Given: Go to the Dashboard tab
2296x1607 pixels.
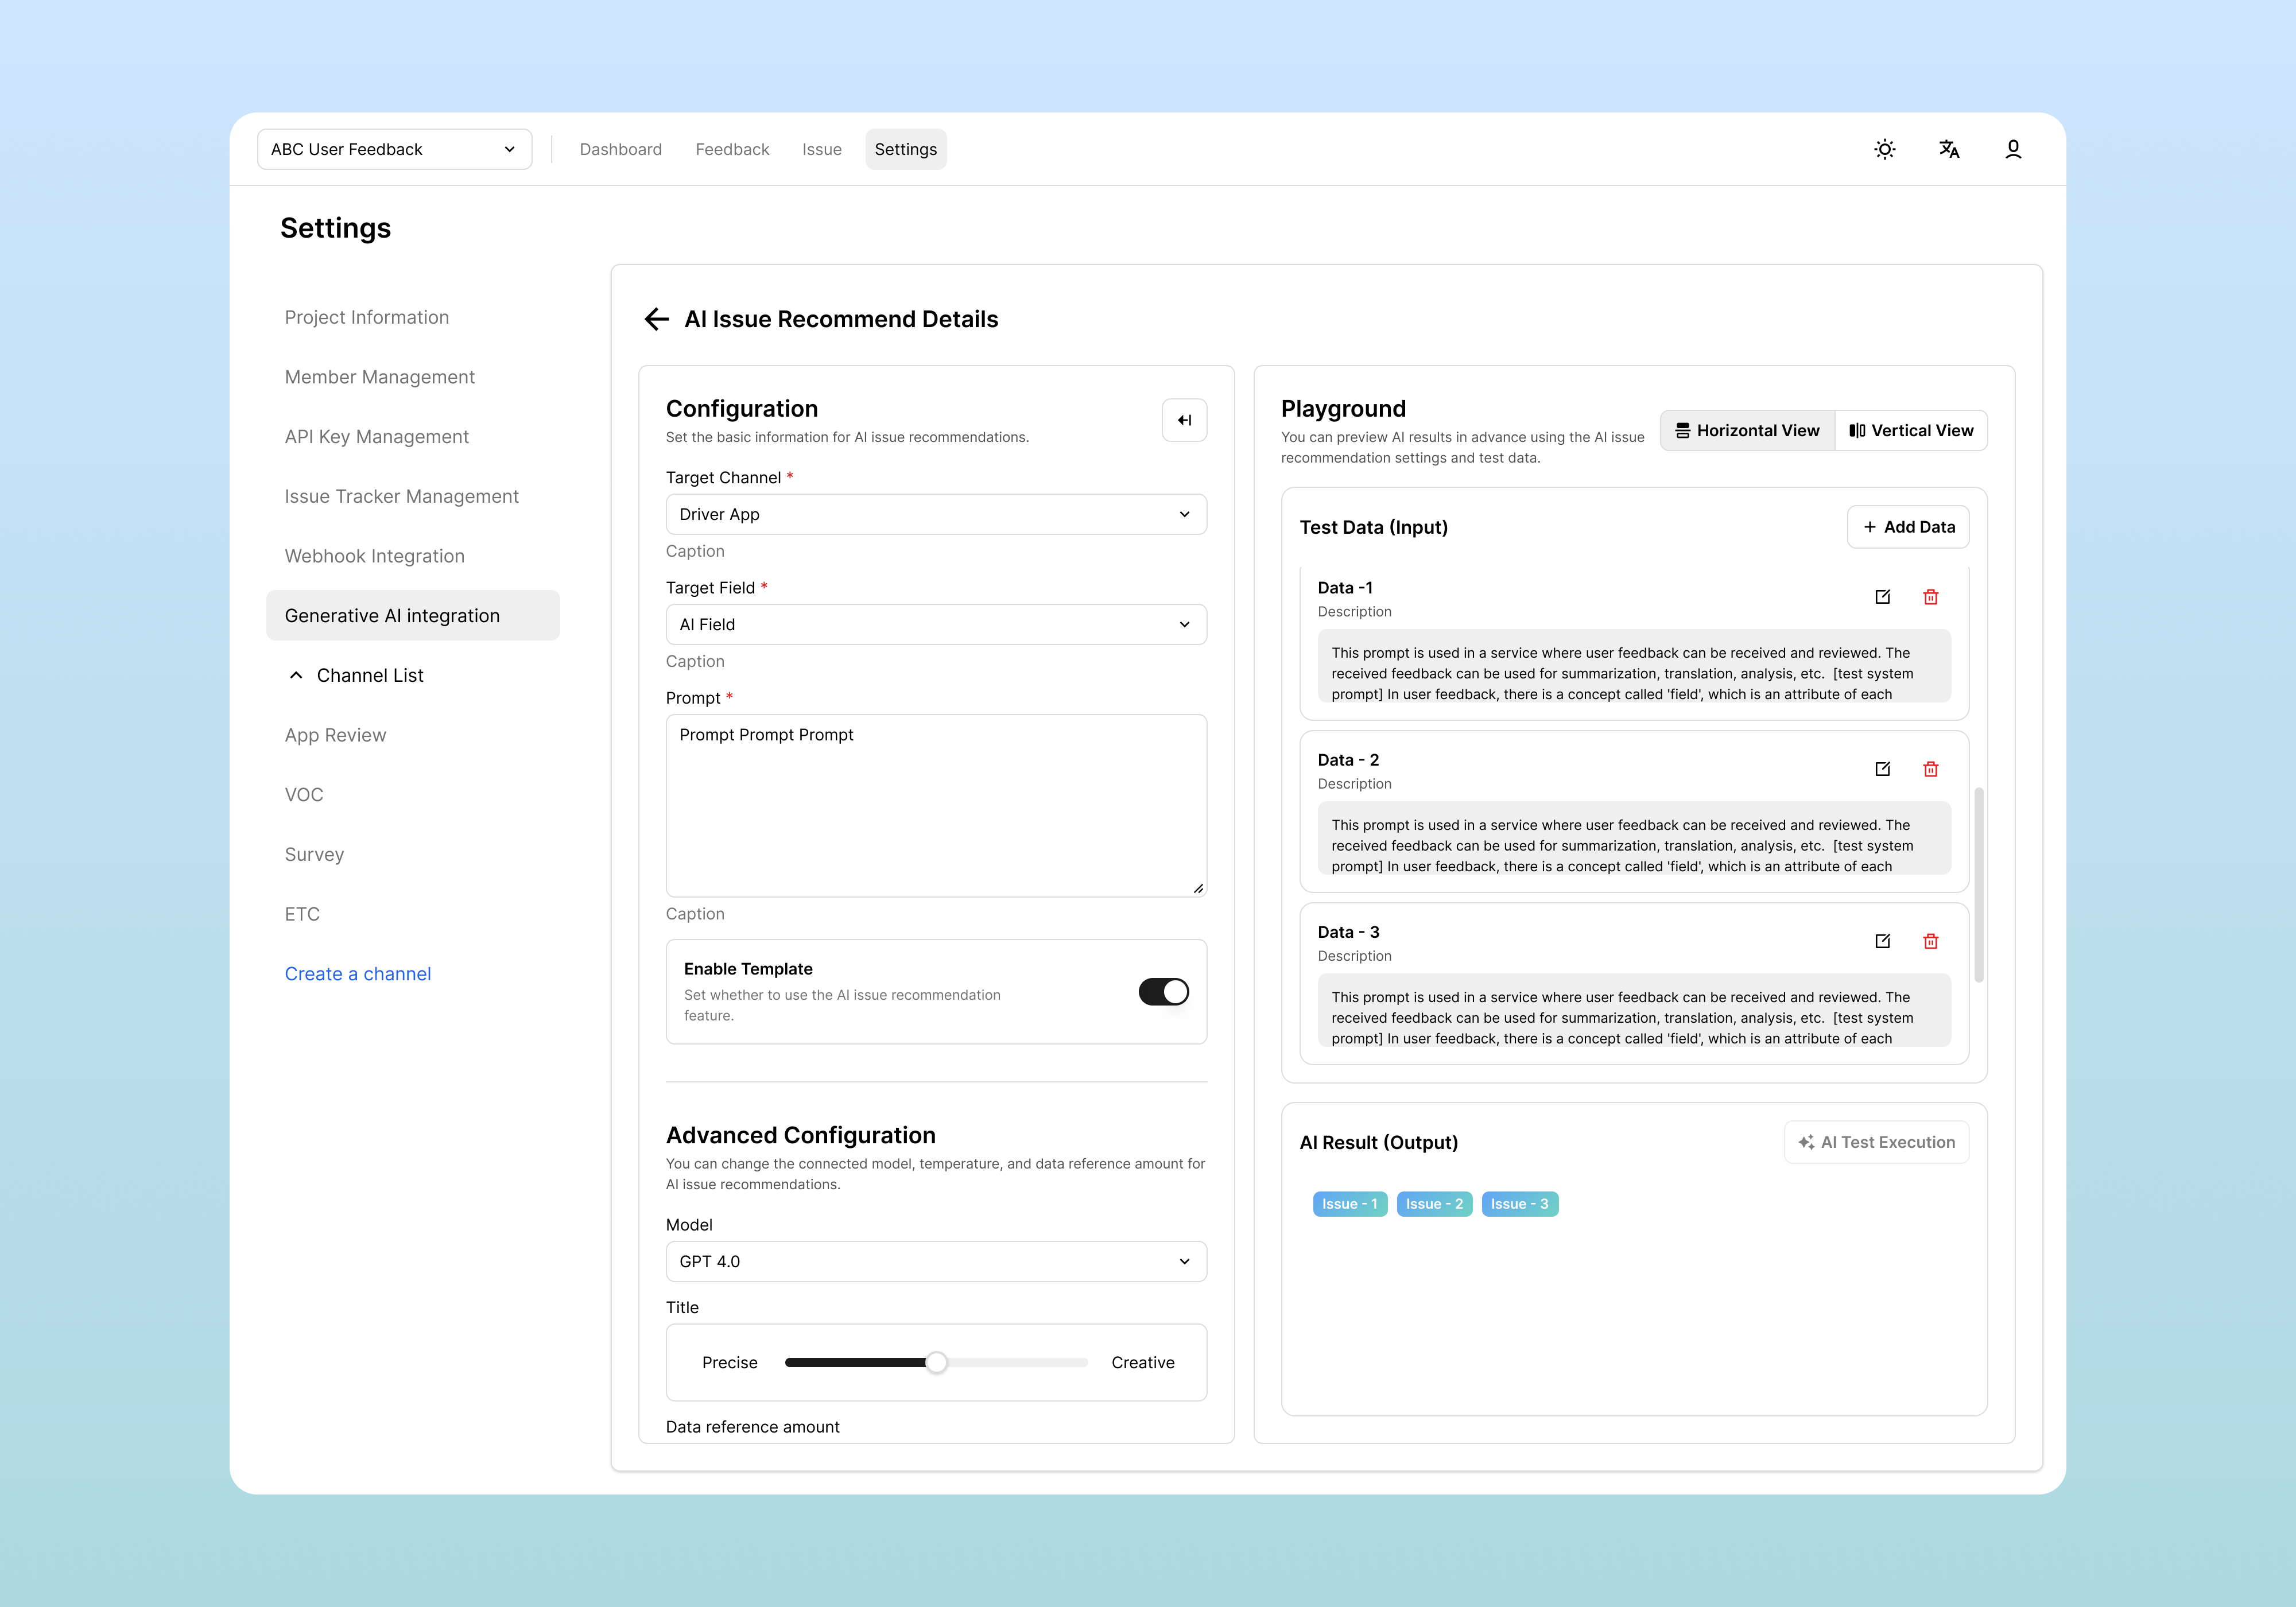Looking at the screenshot, I should 620,149.
